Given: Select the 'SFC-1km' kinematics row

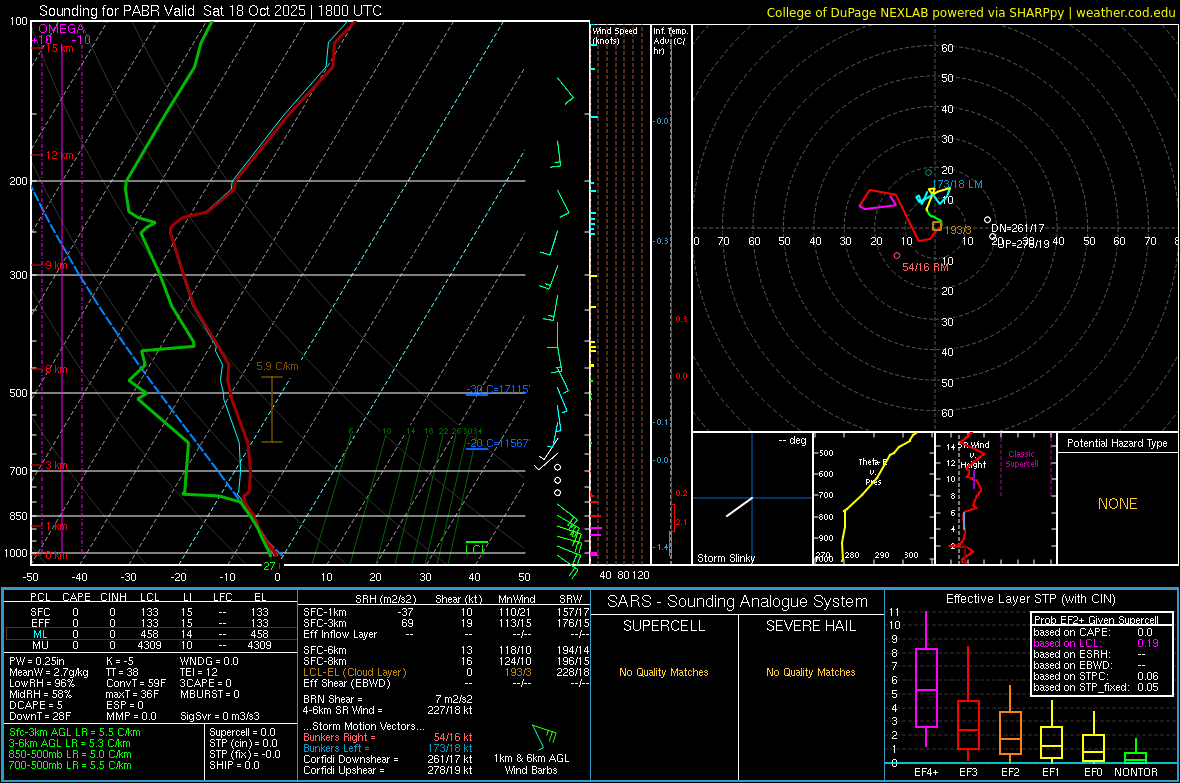Looking at the screenshot, I should coord(447,612).
